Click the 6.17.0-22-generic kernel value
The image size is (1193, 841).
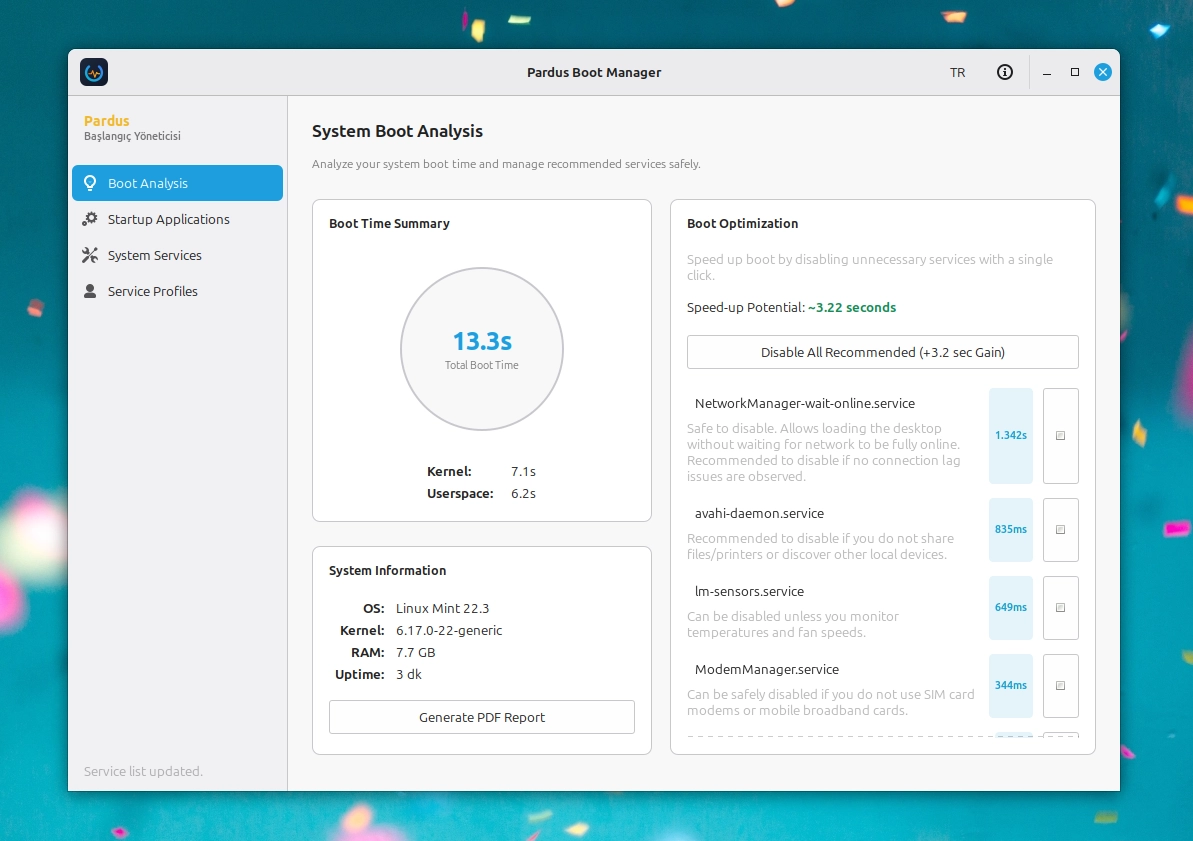pos(449,631)
